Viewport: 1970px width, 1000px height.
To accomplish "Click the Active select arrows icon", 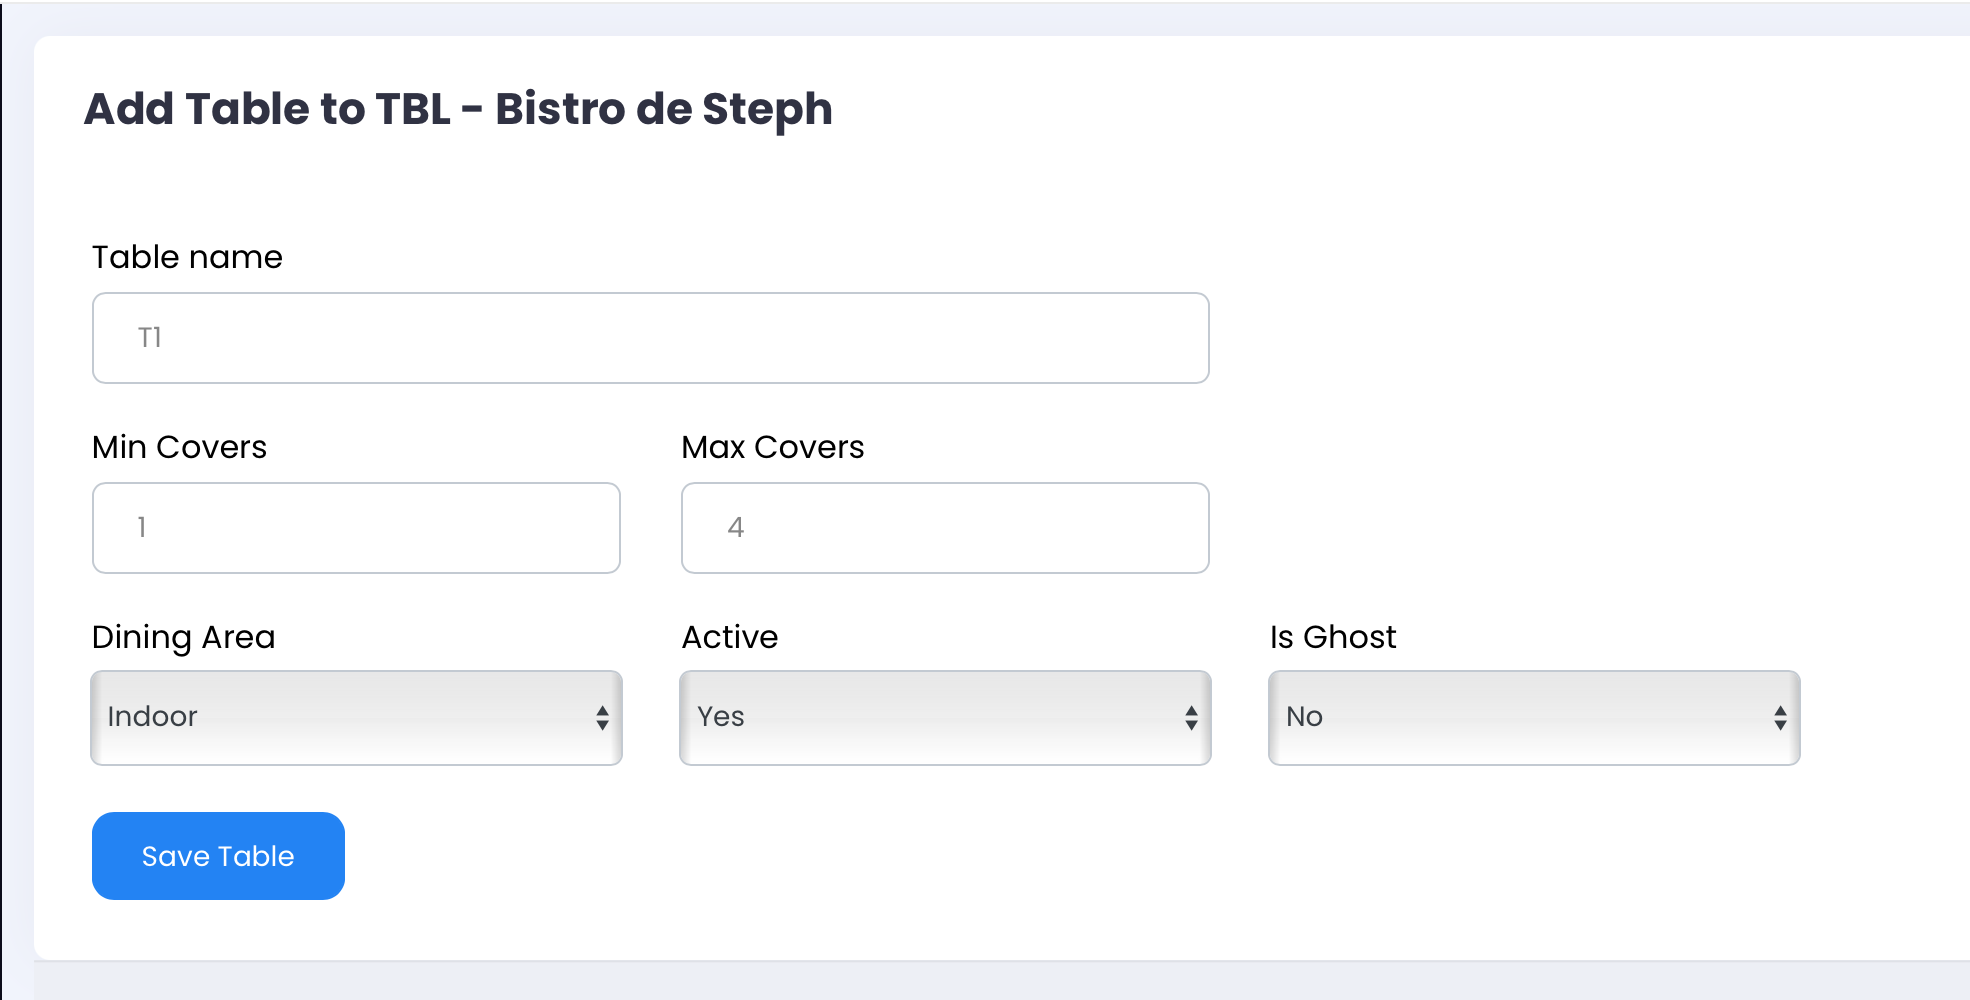I will click(x=1191, y=718).
